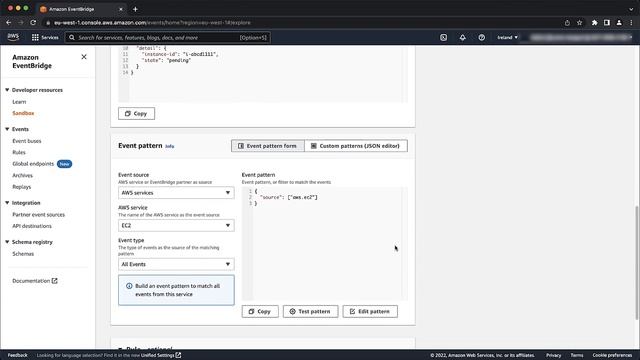Open the AWS service EC2 dropdown
640x360 pixels.
tap(176, 225)
